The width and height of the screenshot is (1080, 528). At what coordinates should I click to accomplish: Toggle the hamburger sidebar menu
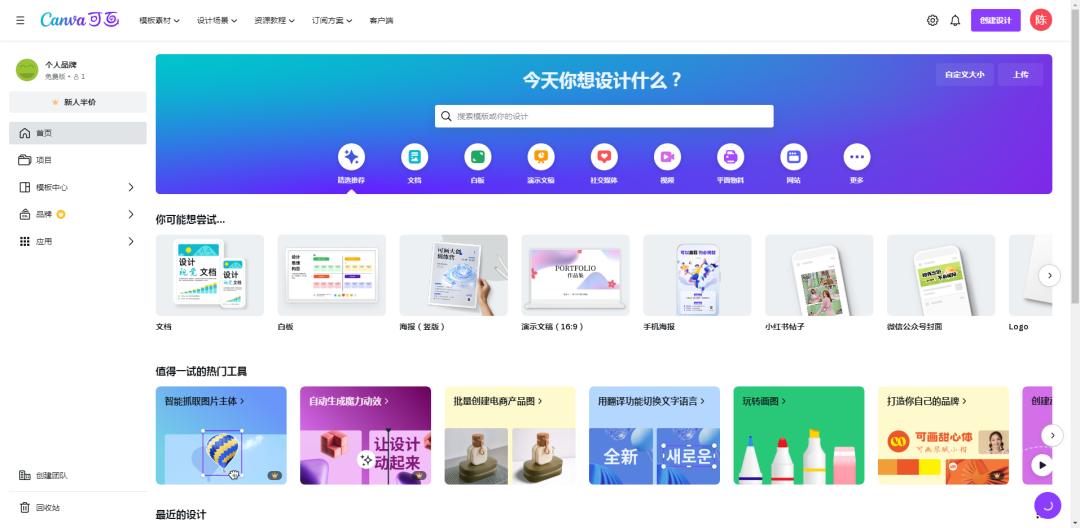(20, 20)
